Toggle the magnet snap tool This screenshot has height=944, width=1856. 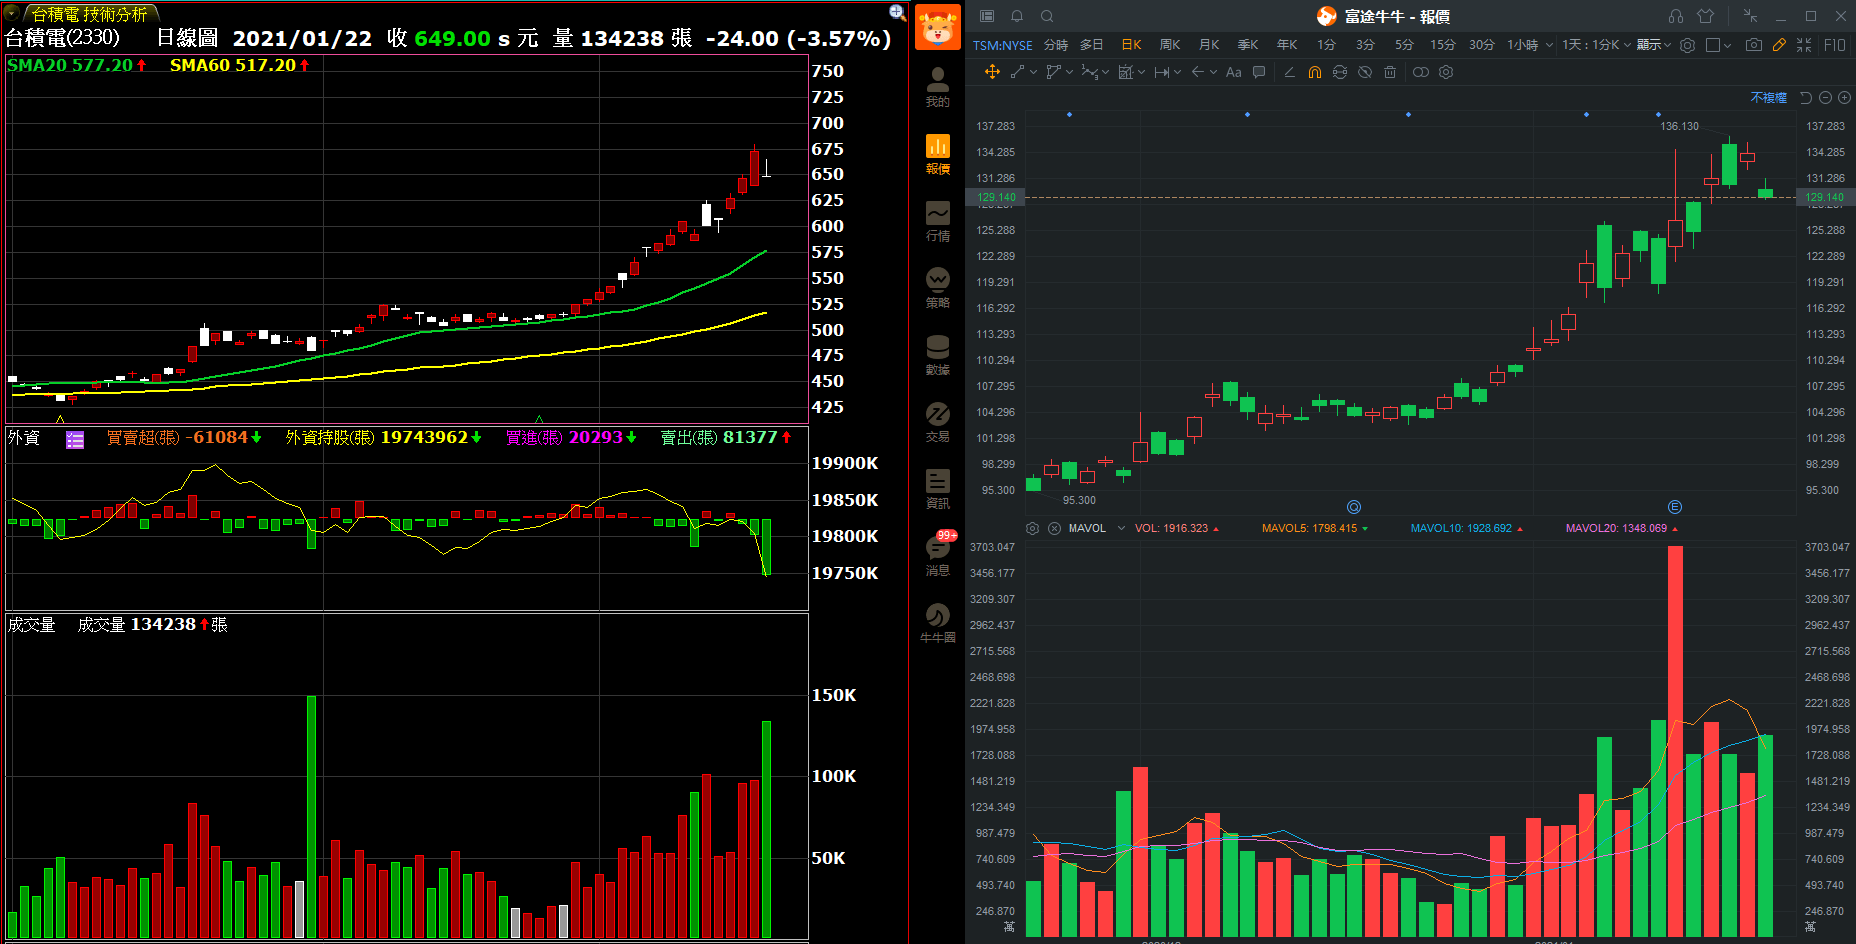click(1315, 72)
